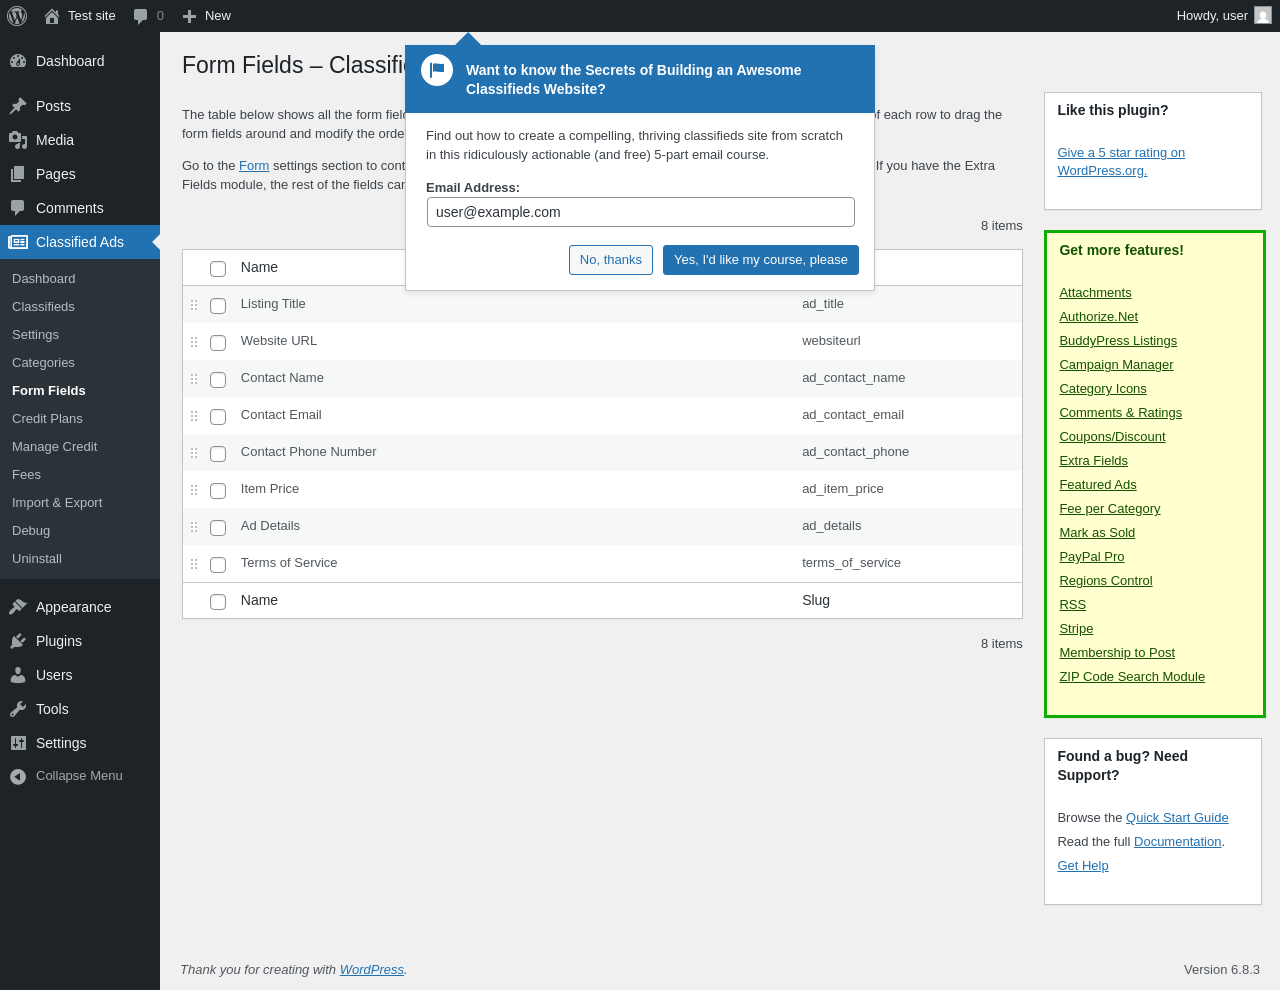
Task: Go to Import & Export submenu
Action: click(57, 503)
